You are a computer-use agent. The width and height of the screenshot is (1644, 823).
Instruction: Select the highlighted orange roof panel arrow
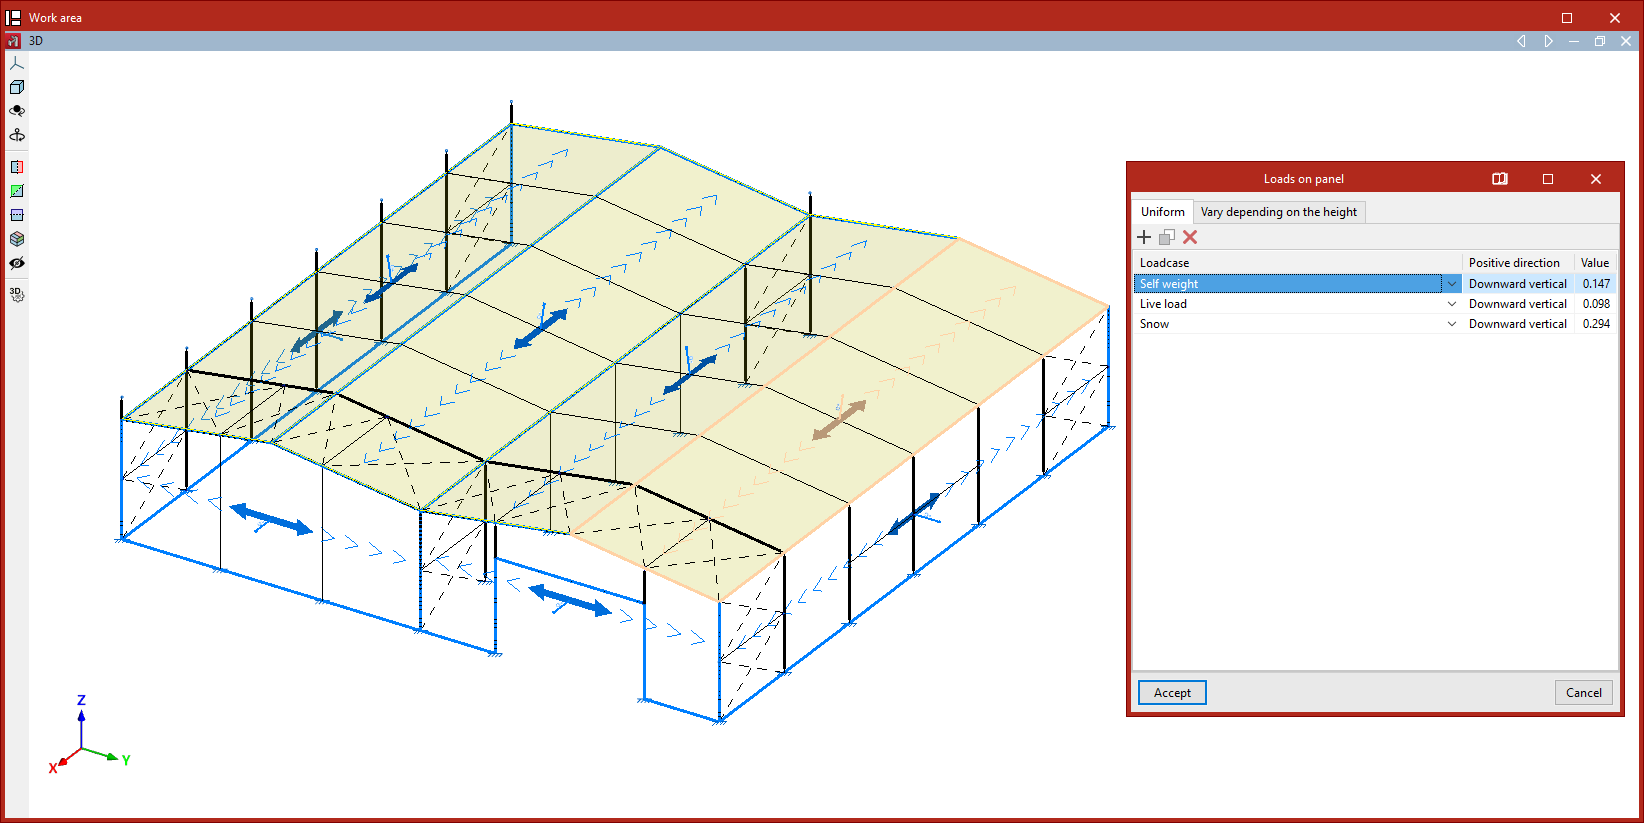(x=839, y=420)
